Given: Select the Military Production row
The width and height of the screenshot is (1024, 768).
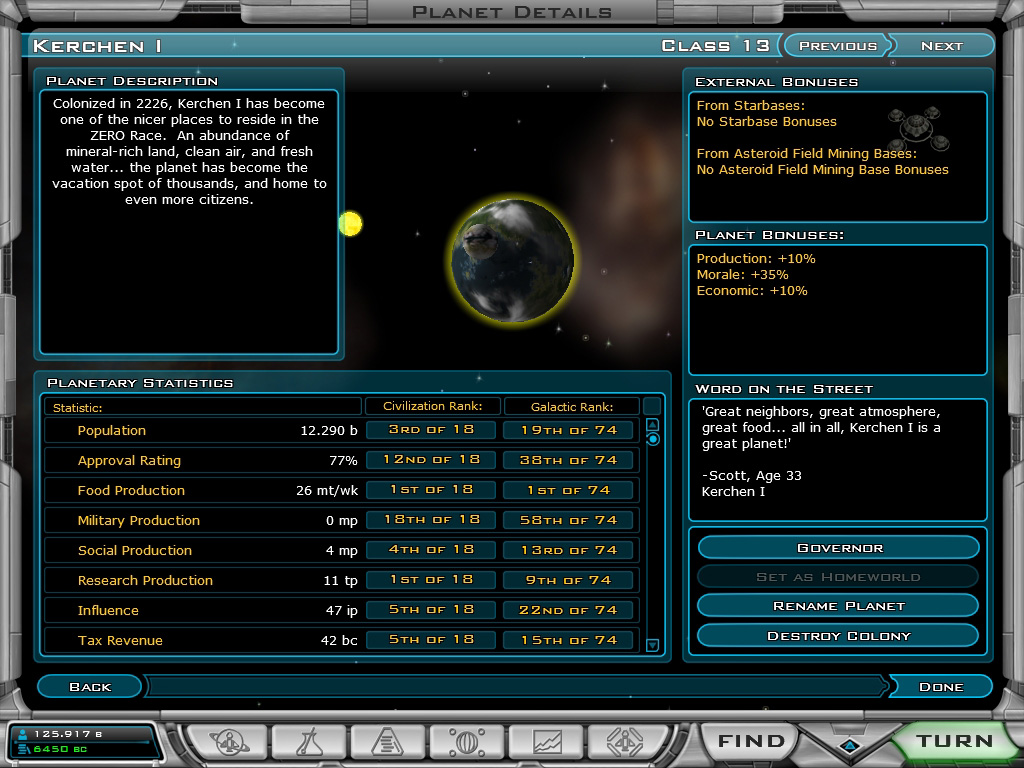Looking at the screenshot, I should click(341, 520).
